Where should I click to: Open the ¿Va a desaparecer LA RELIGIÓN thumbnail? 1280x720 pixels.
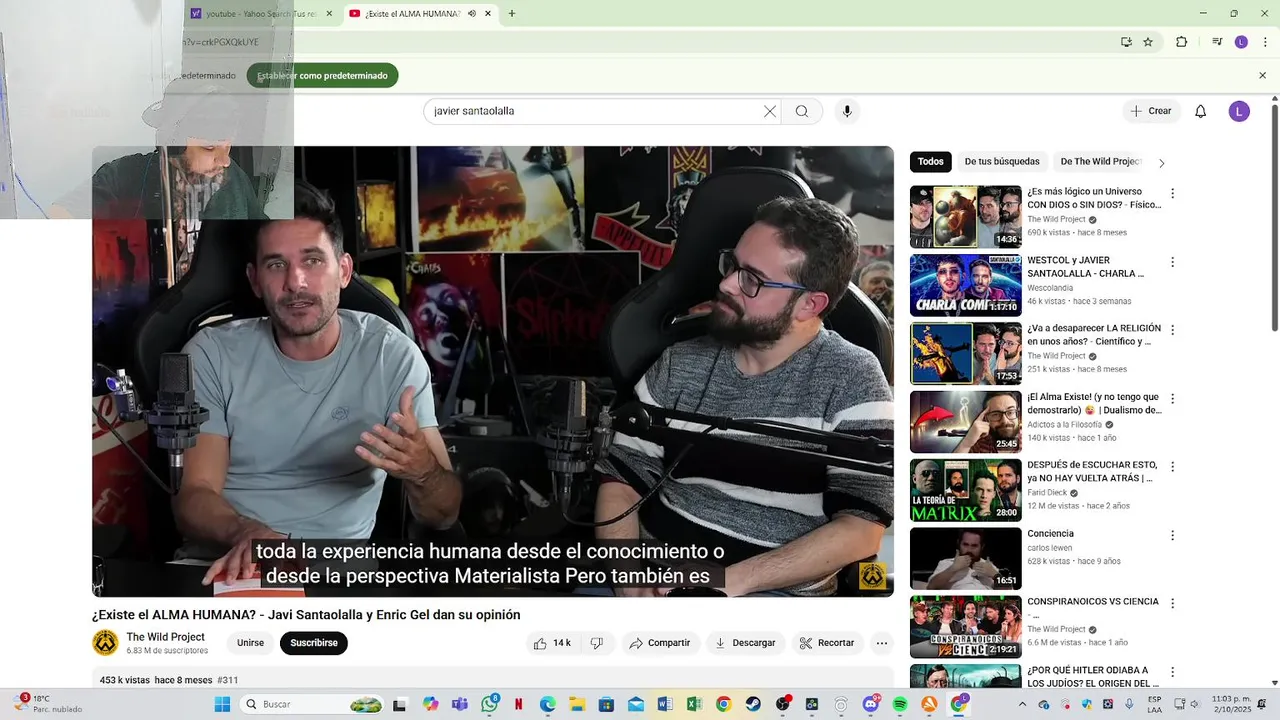coord(966,353)
